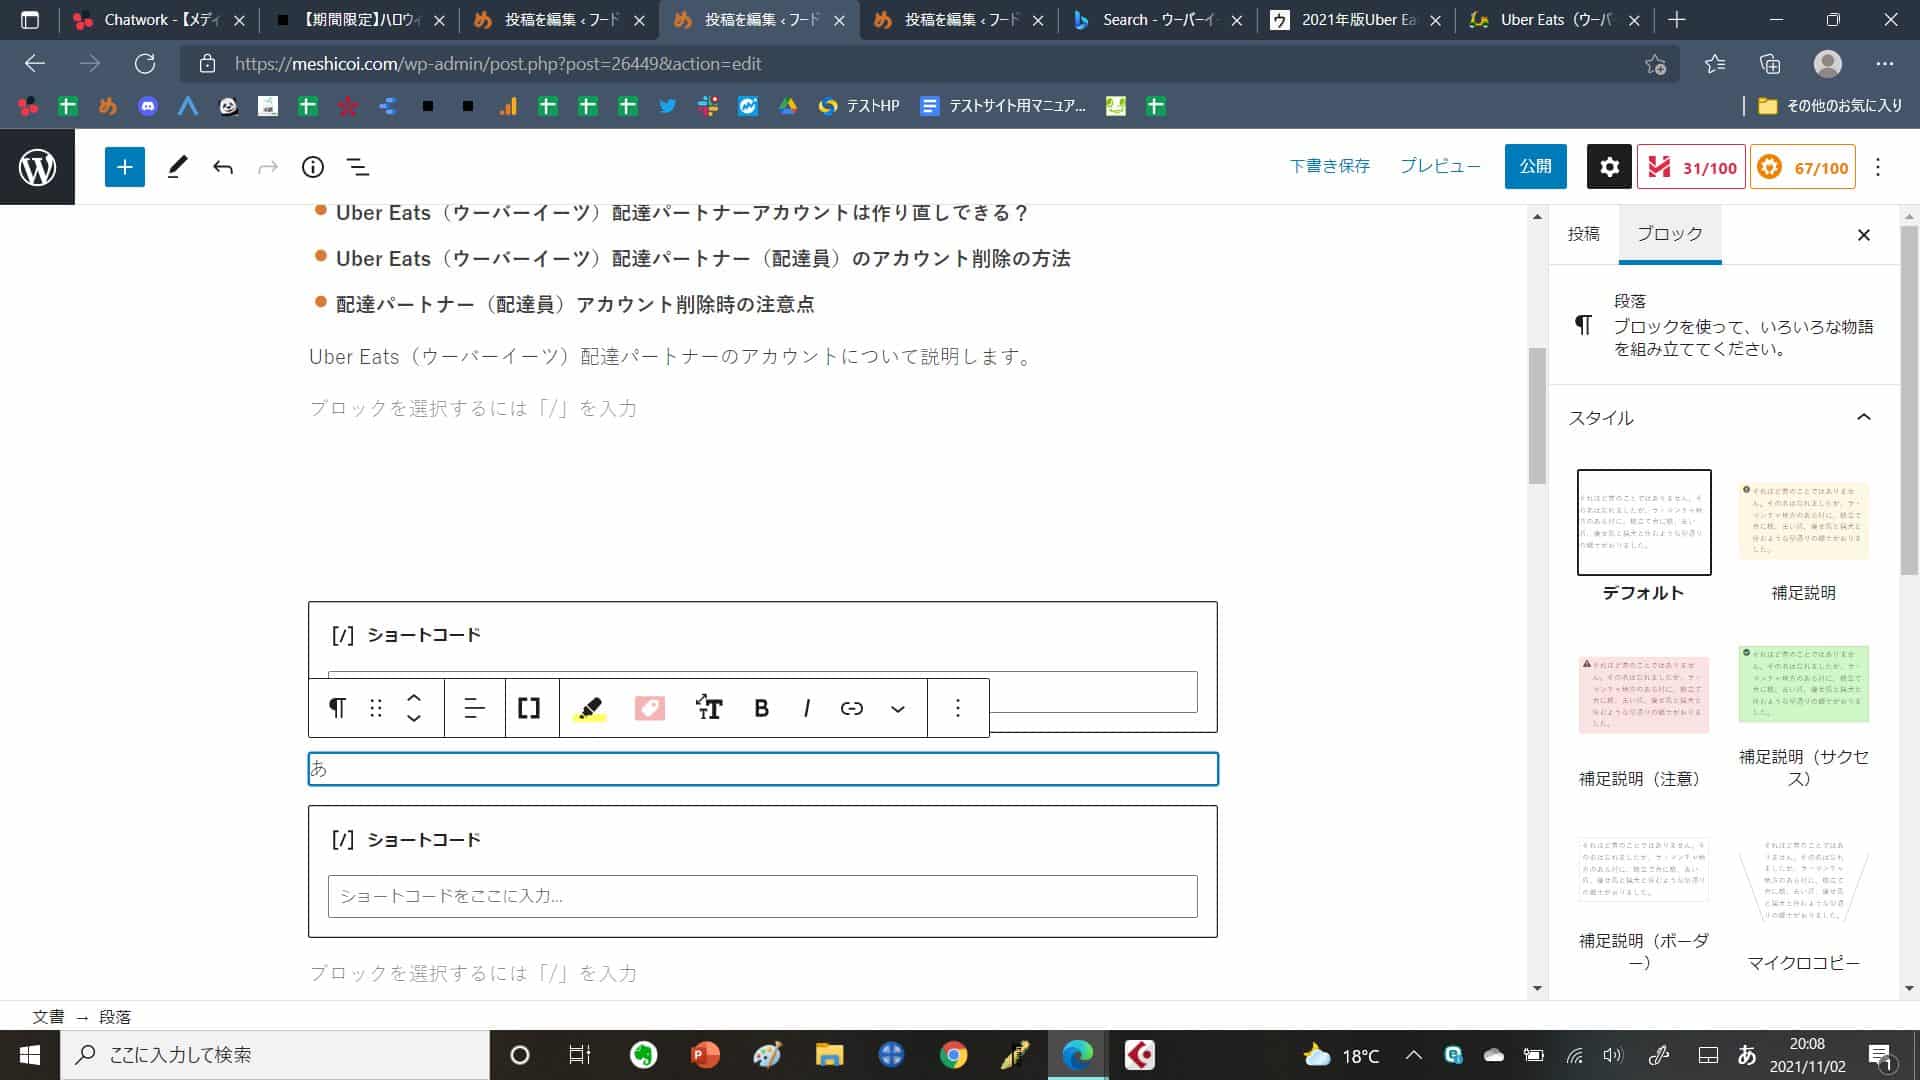Apply the pink eraser highlight tool
The width and height of the screenshot is (1920, 1080).
click(650, 708)
